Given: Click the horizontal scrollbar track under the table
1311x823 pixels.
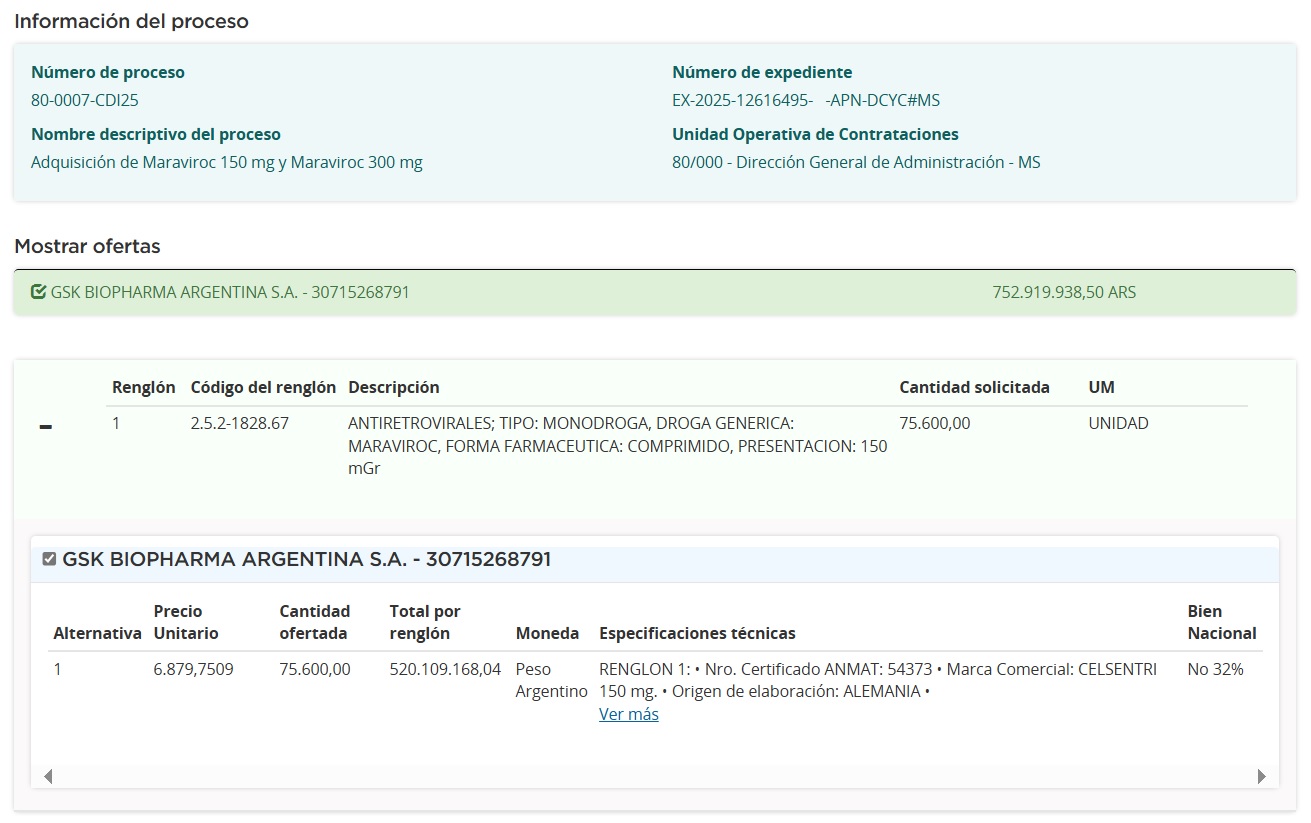Looking at the screenshot, I should pyautogui.click(x=654, y=776).
